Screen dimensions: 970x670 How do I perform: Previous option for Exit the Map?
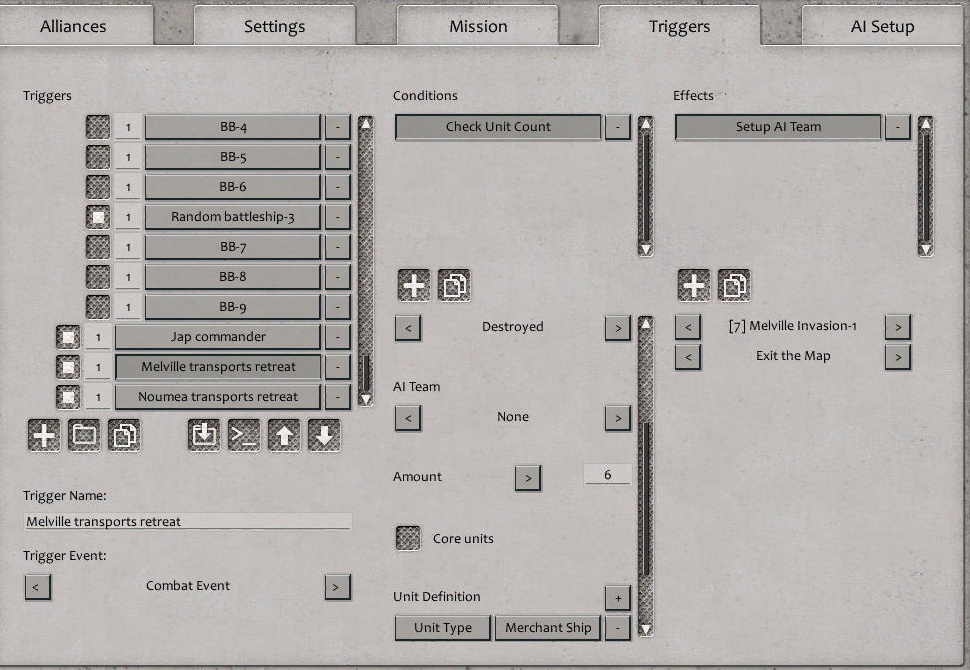[x=688, y=357]
